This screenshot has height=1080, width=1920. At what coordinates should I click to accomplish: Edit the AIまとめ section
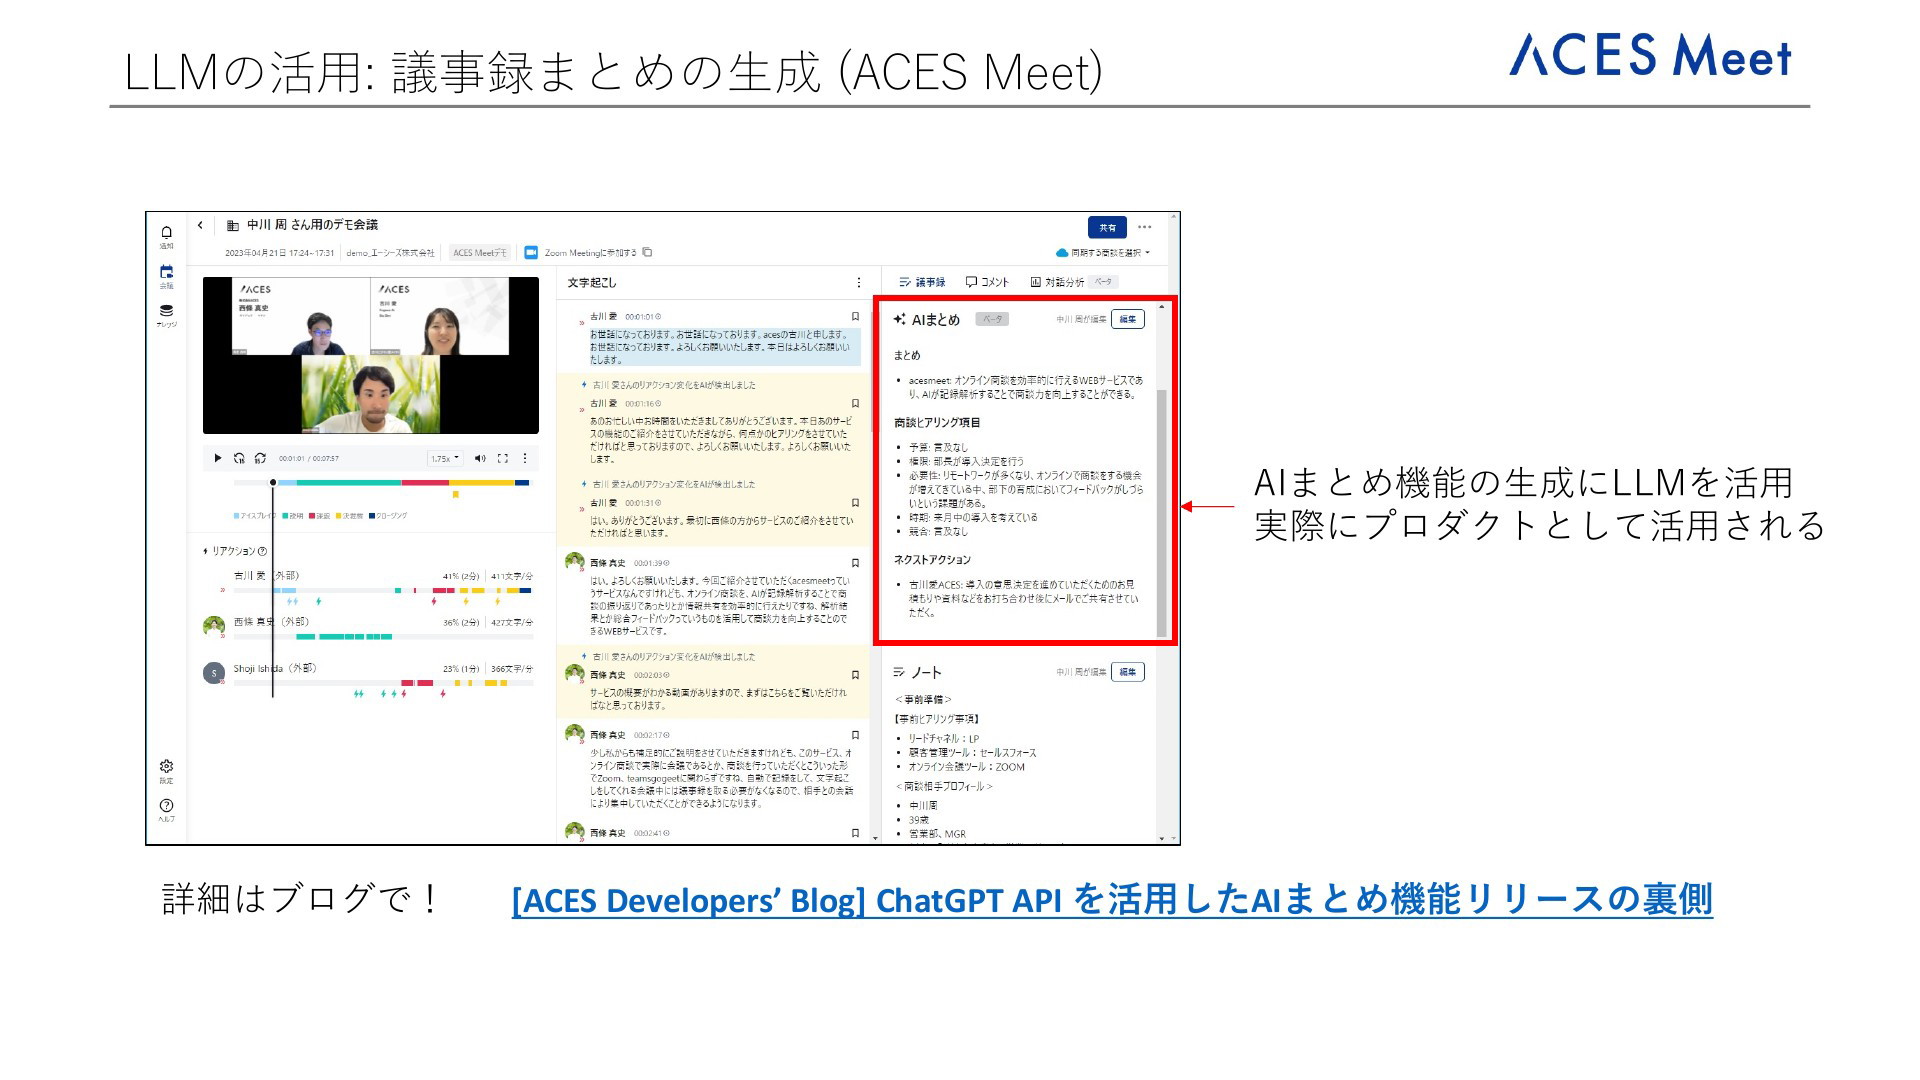click(1127, 319)
